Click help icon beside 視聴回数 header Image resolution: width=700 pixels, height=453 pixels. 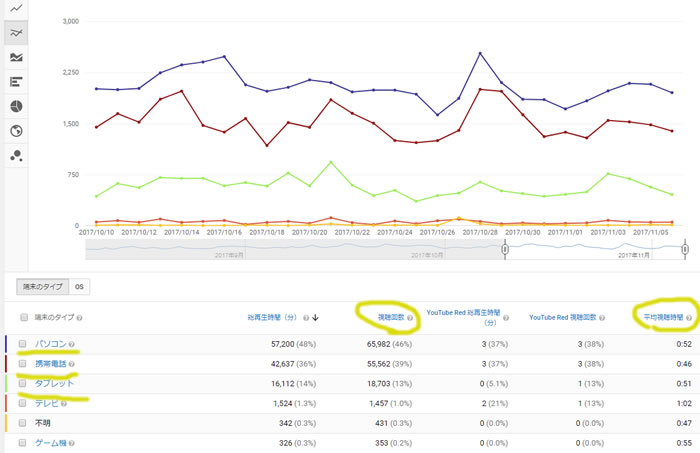click(410, 317)
